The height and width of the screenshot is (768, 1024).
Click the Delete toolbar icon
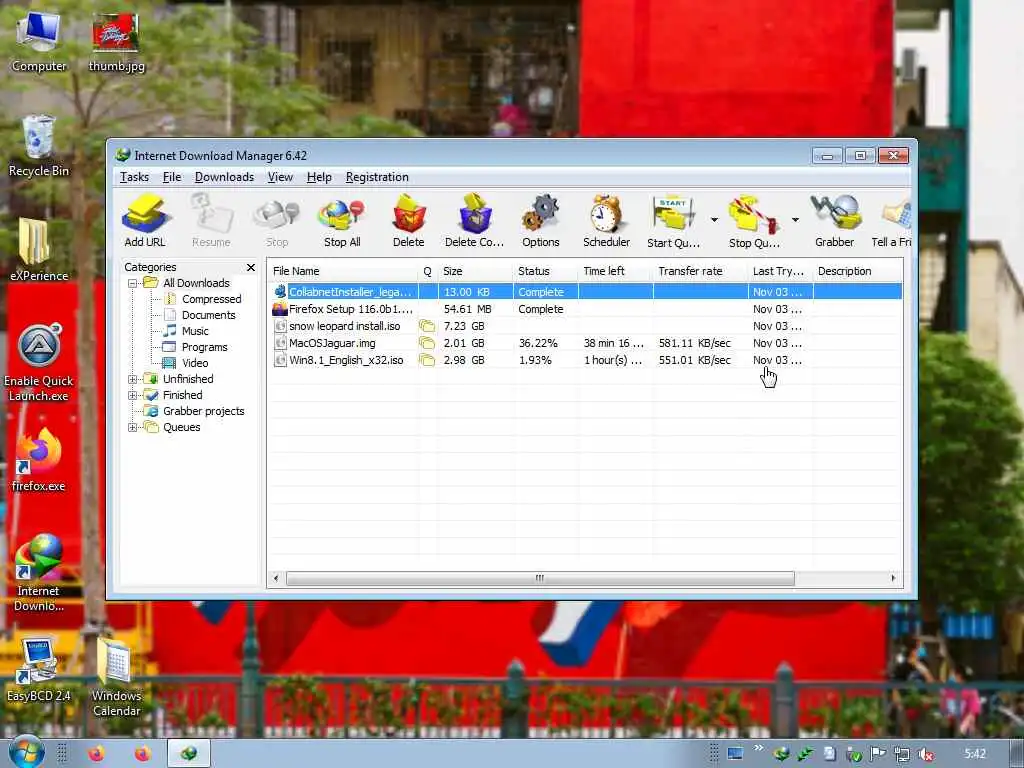click(x=409, y=220)
